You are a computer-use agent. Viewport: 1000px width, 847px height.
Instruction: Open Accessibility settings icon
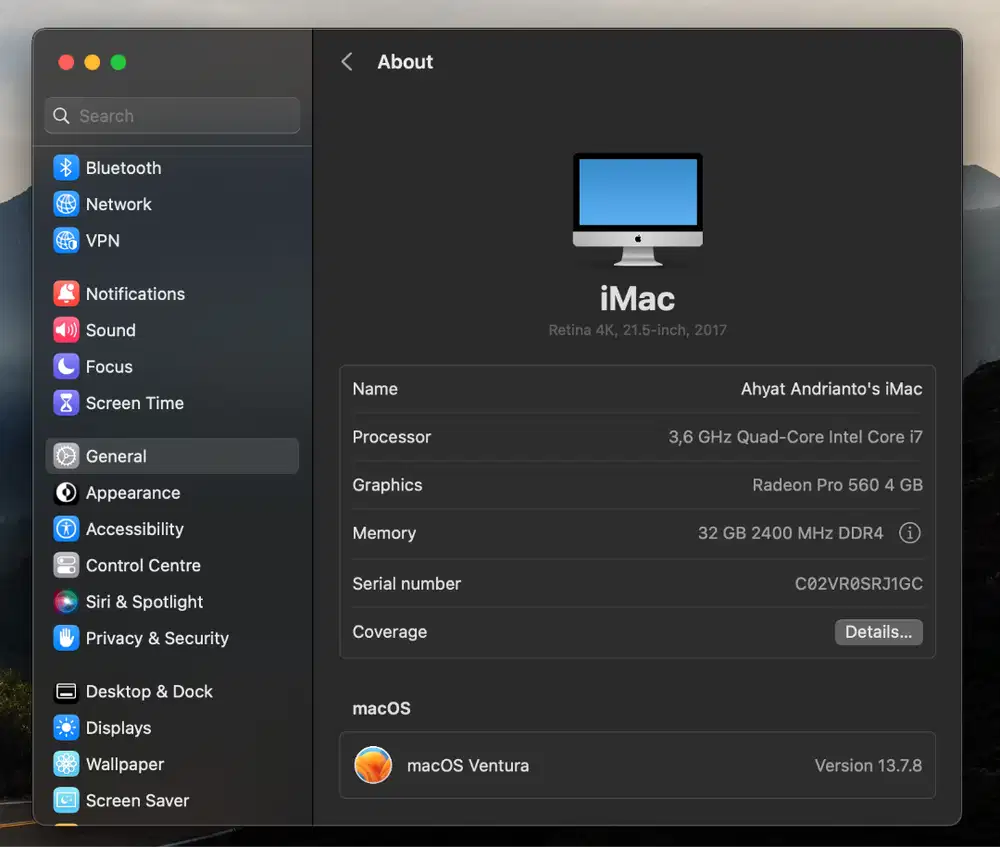[x=66, y=529]
